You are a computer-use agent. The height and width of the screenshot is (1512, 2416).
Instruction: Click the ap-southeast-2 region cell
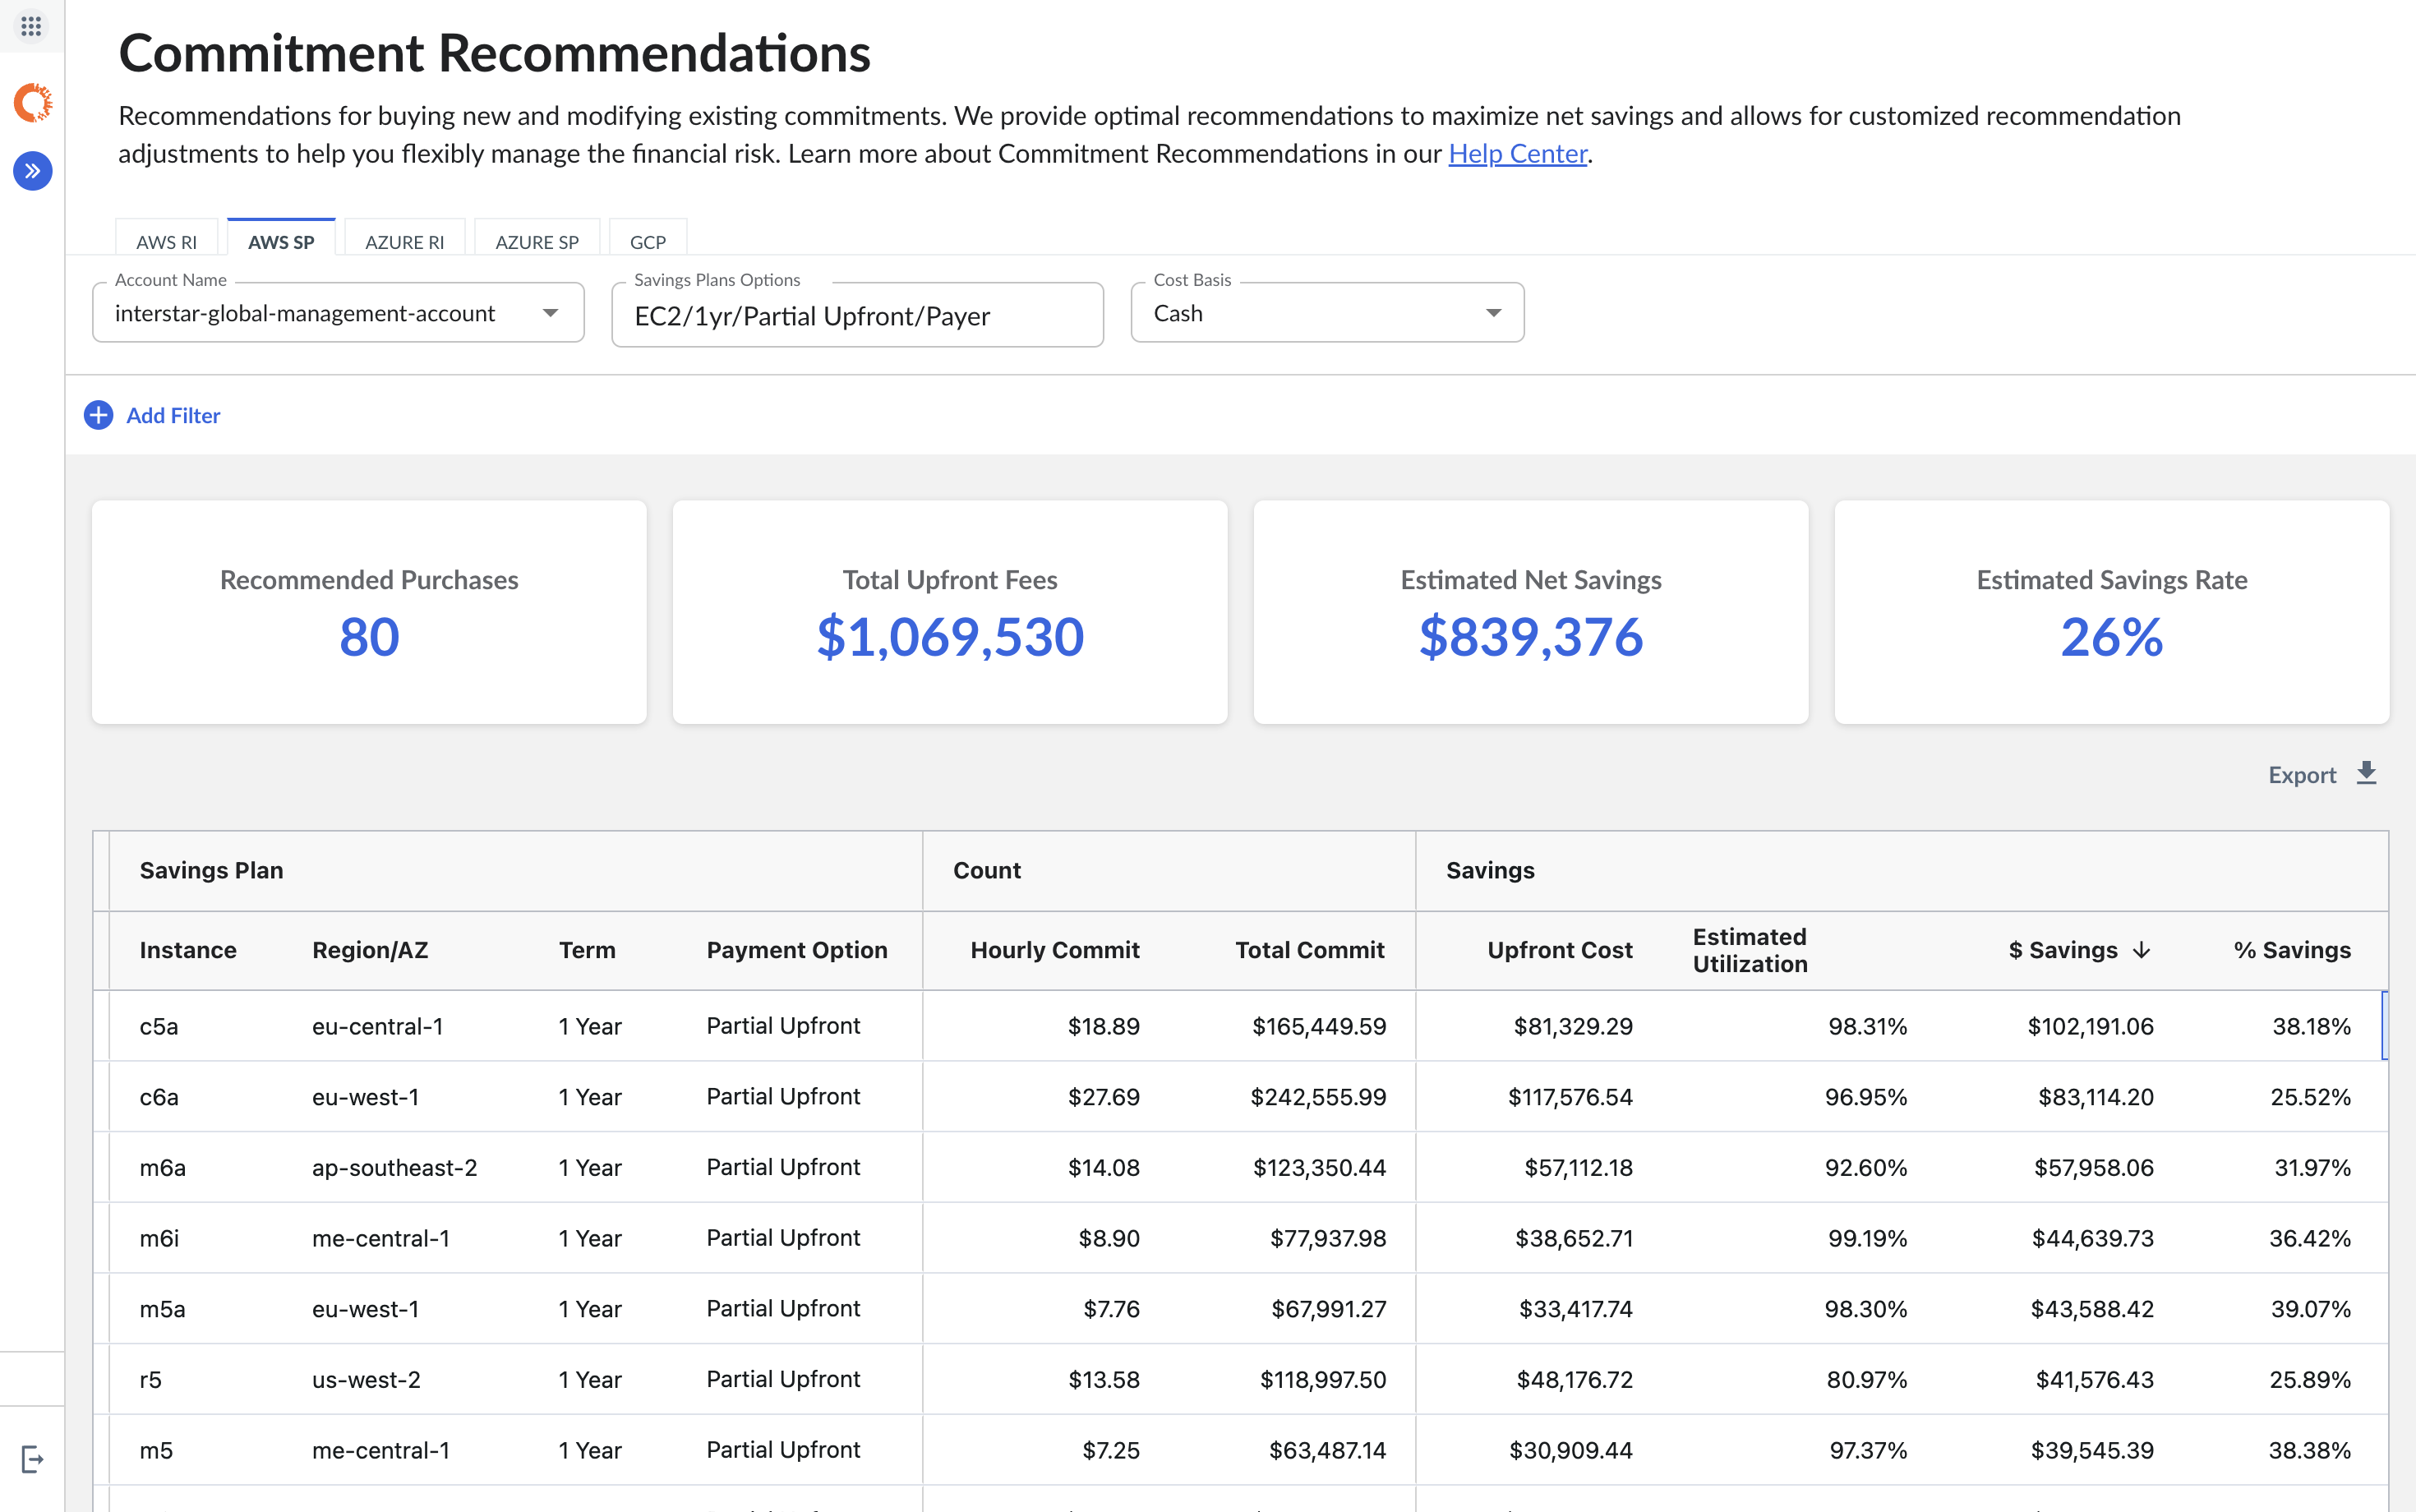394,1168
